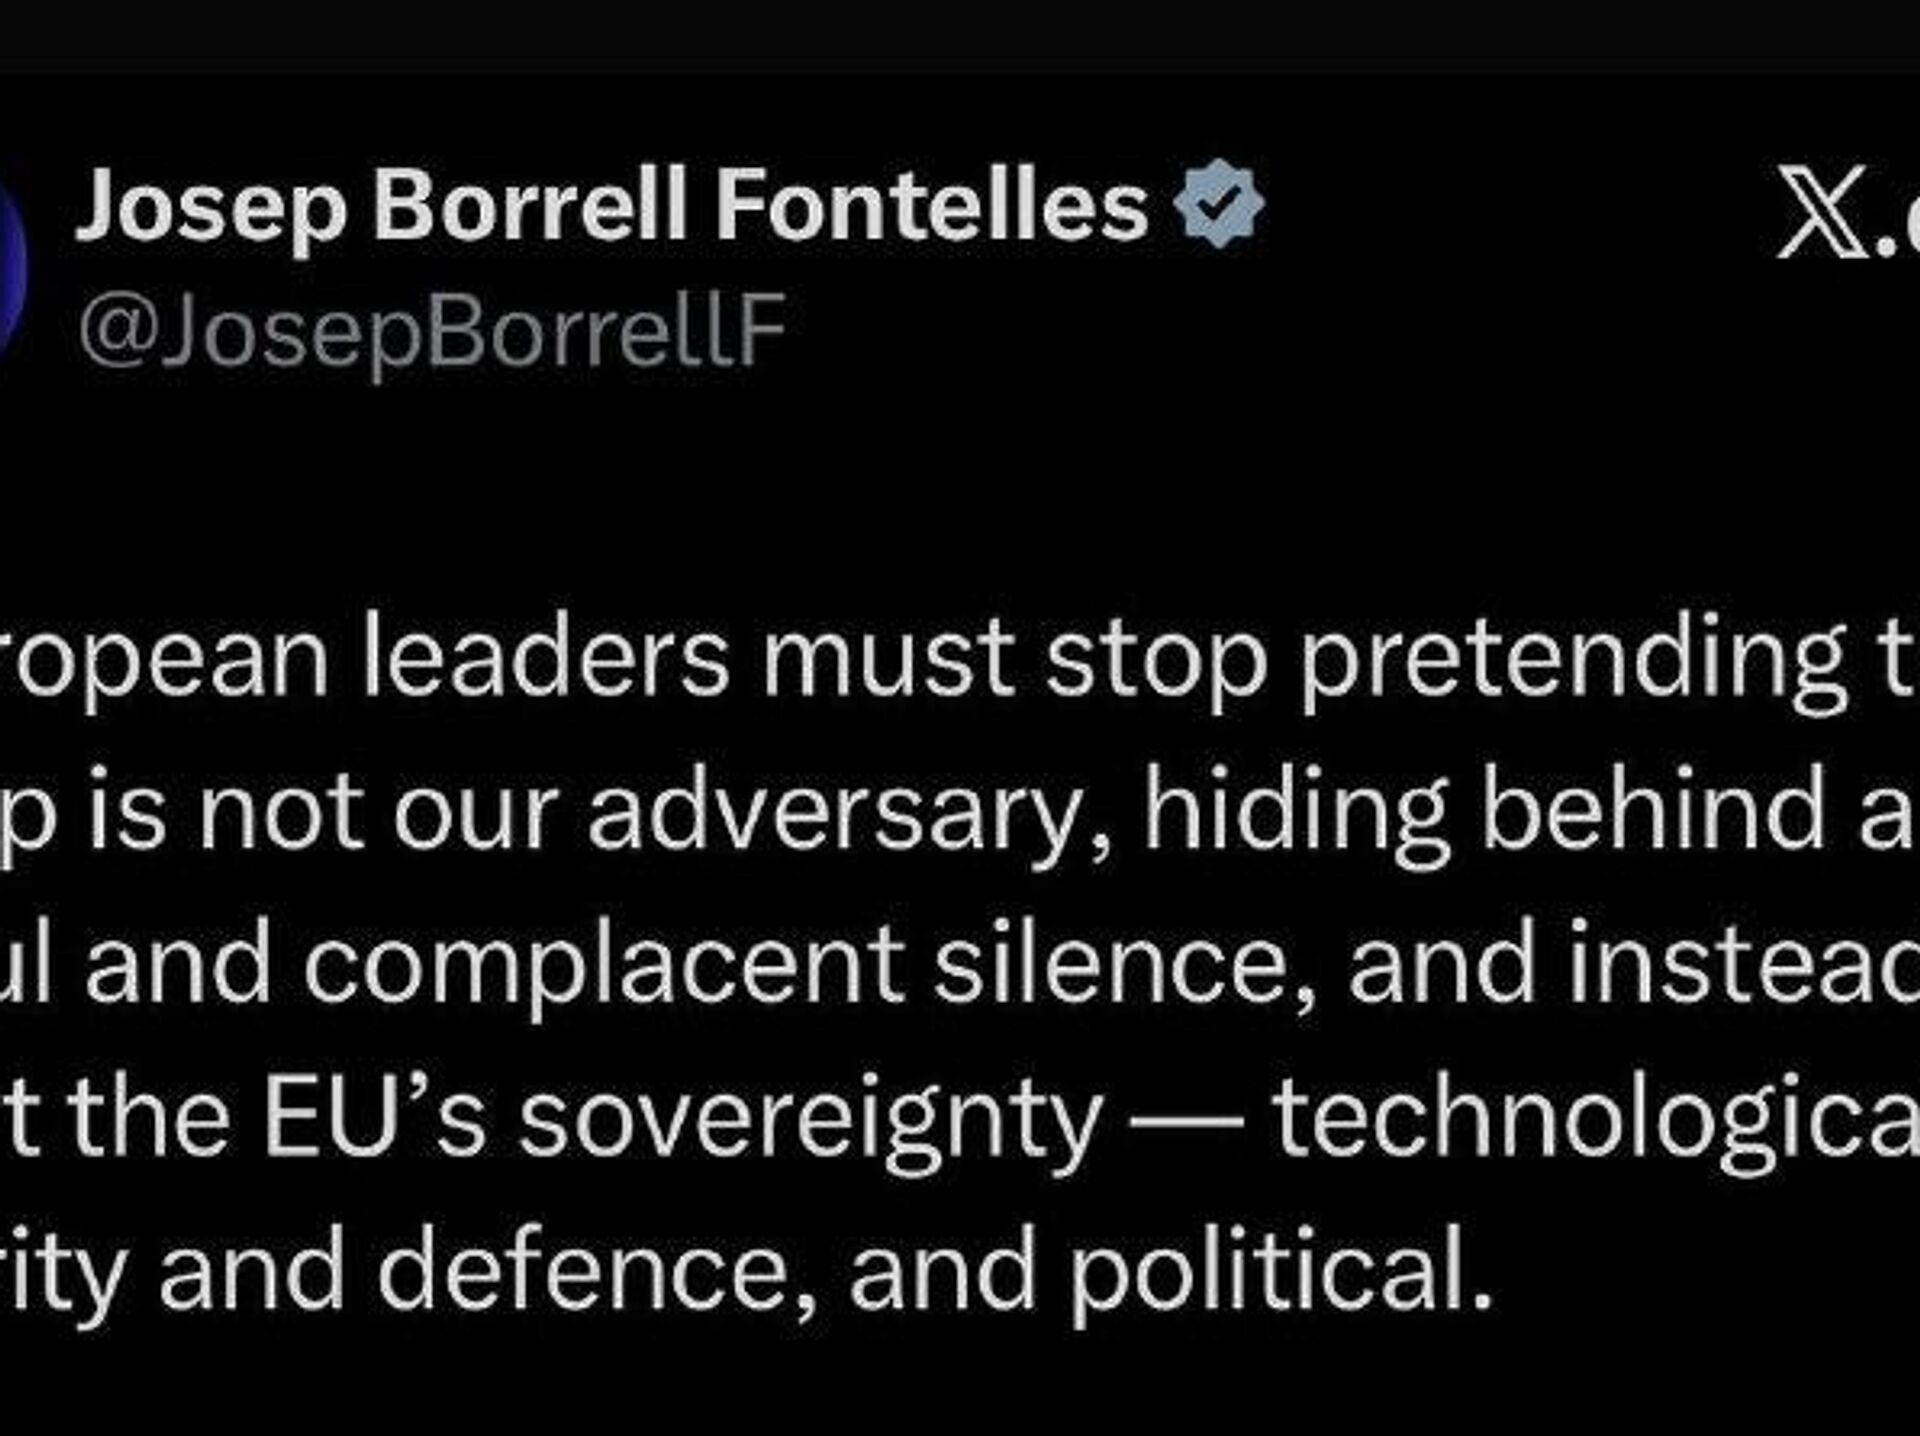Click the word "pretending" in the tweet
This screenshot has height=1436, width=1920.
point(1573,660)
